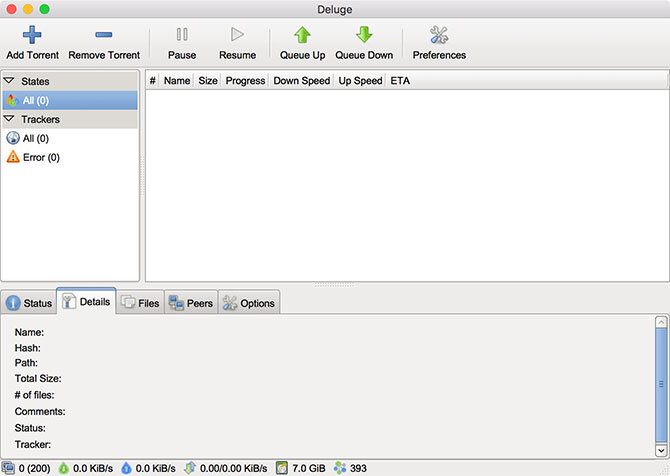This screenshot has width=670, height=476.
Task: Open the Options tab
Action: [x=249, y=303]
